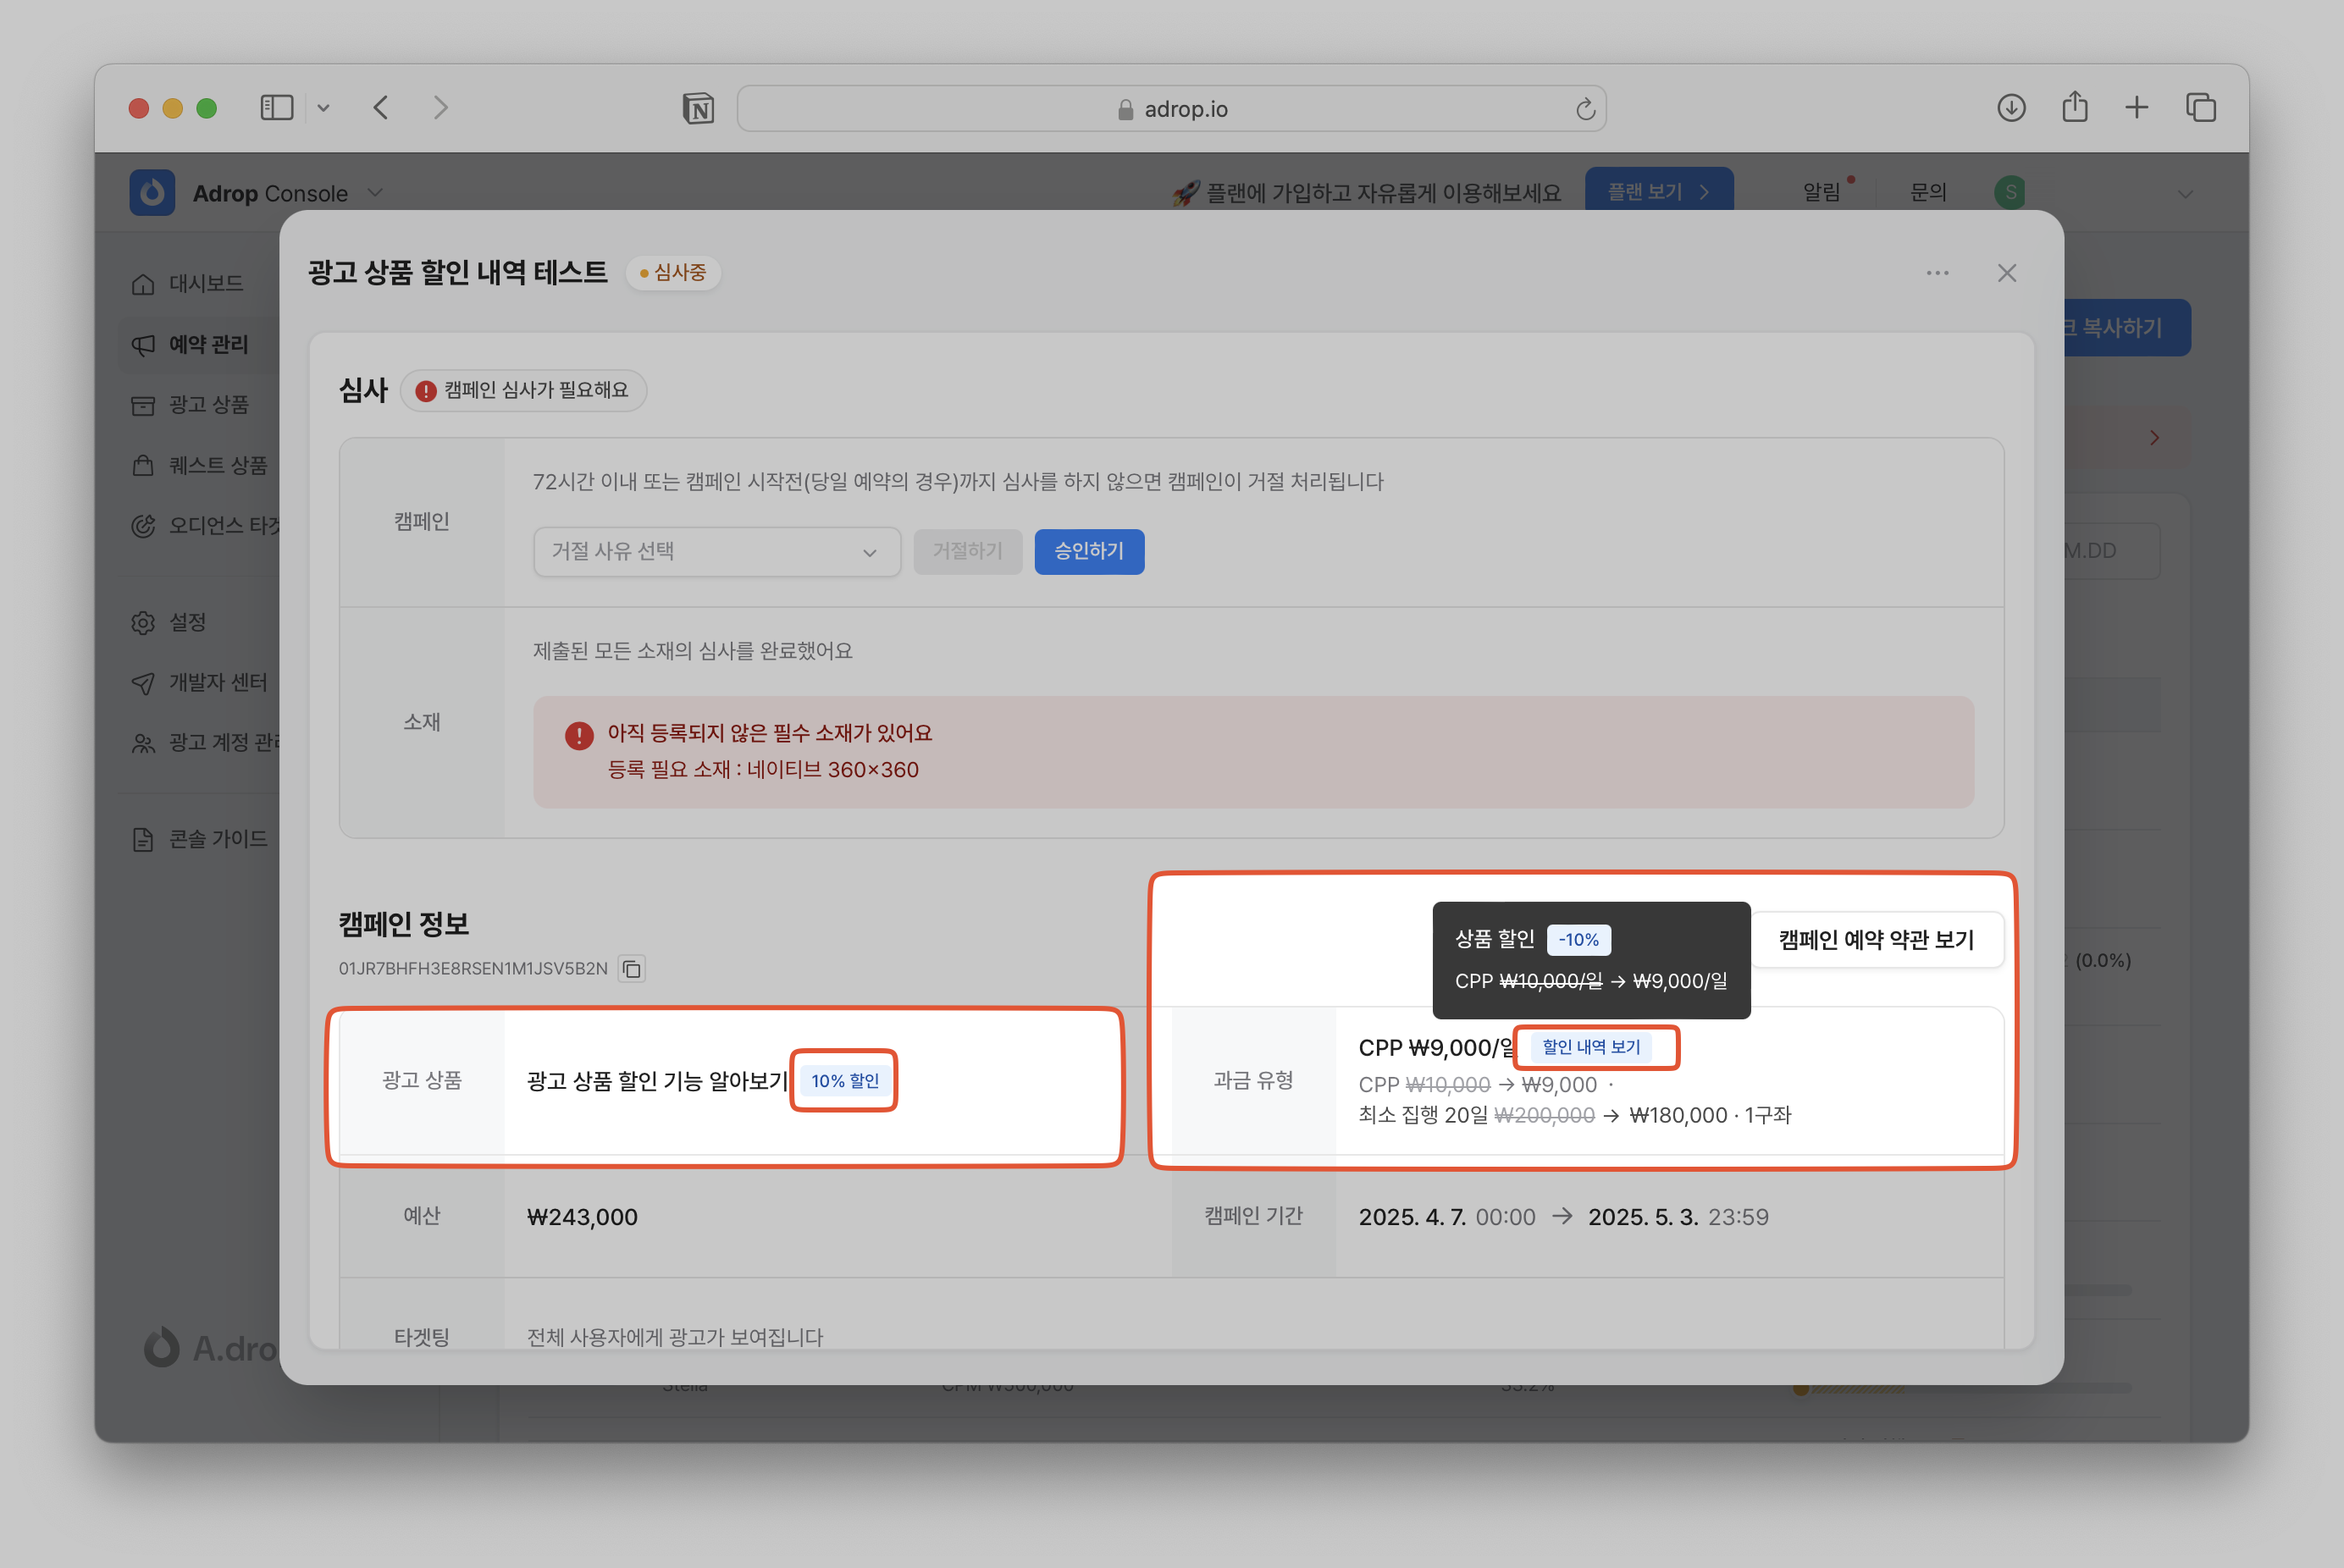
Task: Close the campaign detail modal
Action: pyautogui.click(x=2006, y=273)
